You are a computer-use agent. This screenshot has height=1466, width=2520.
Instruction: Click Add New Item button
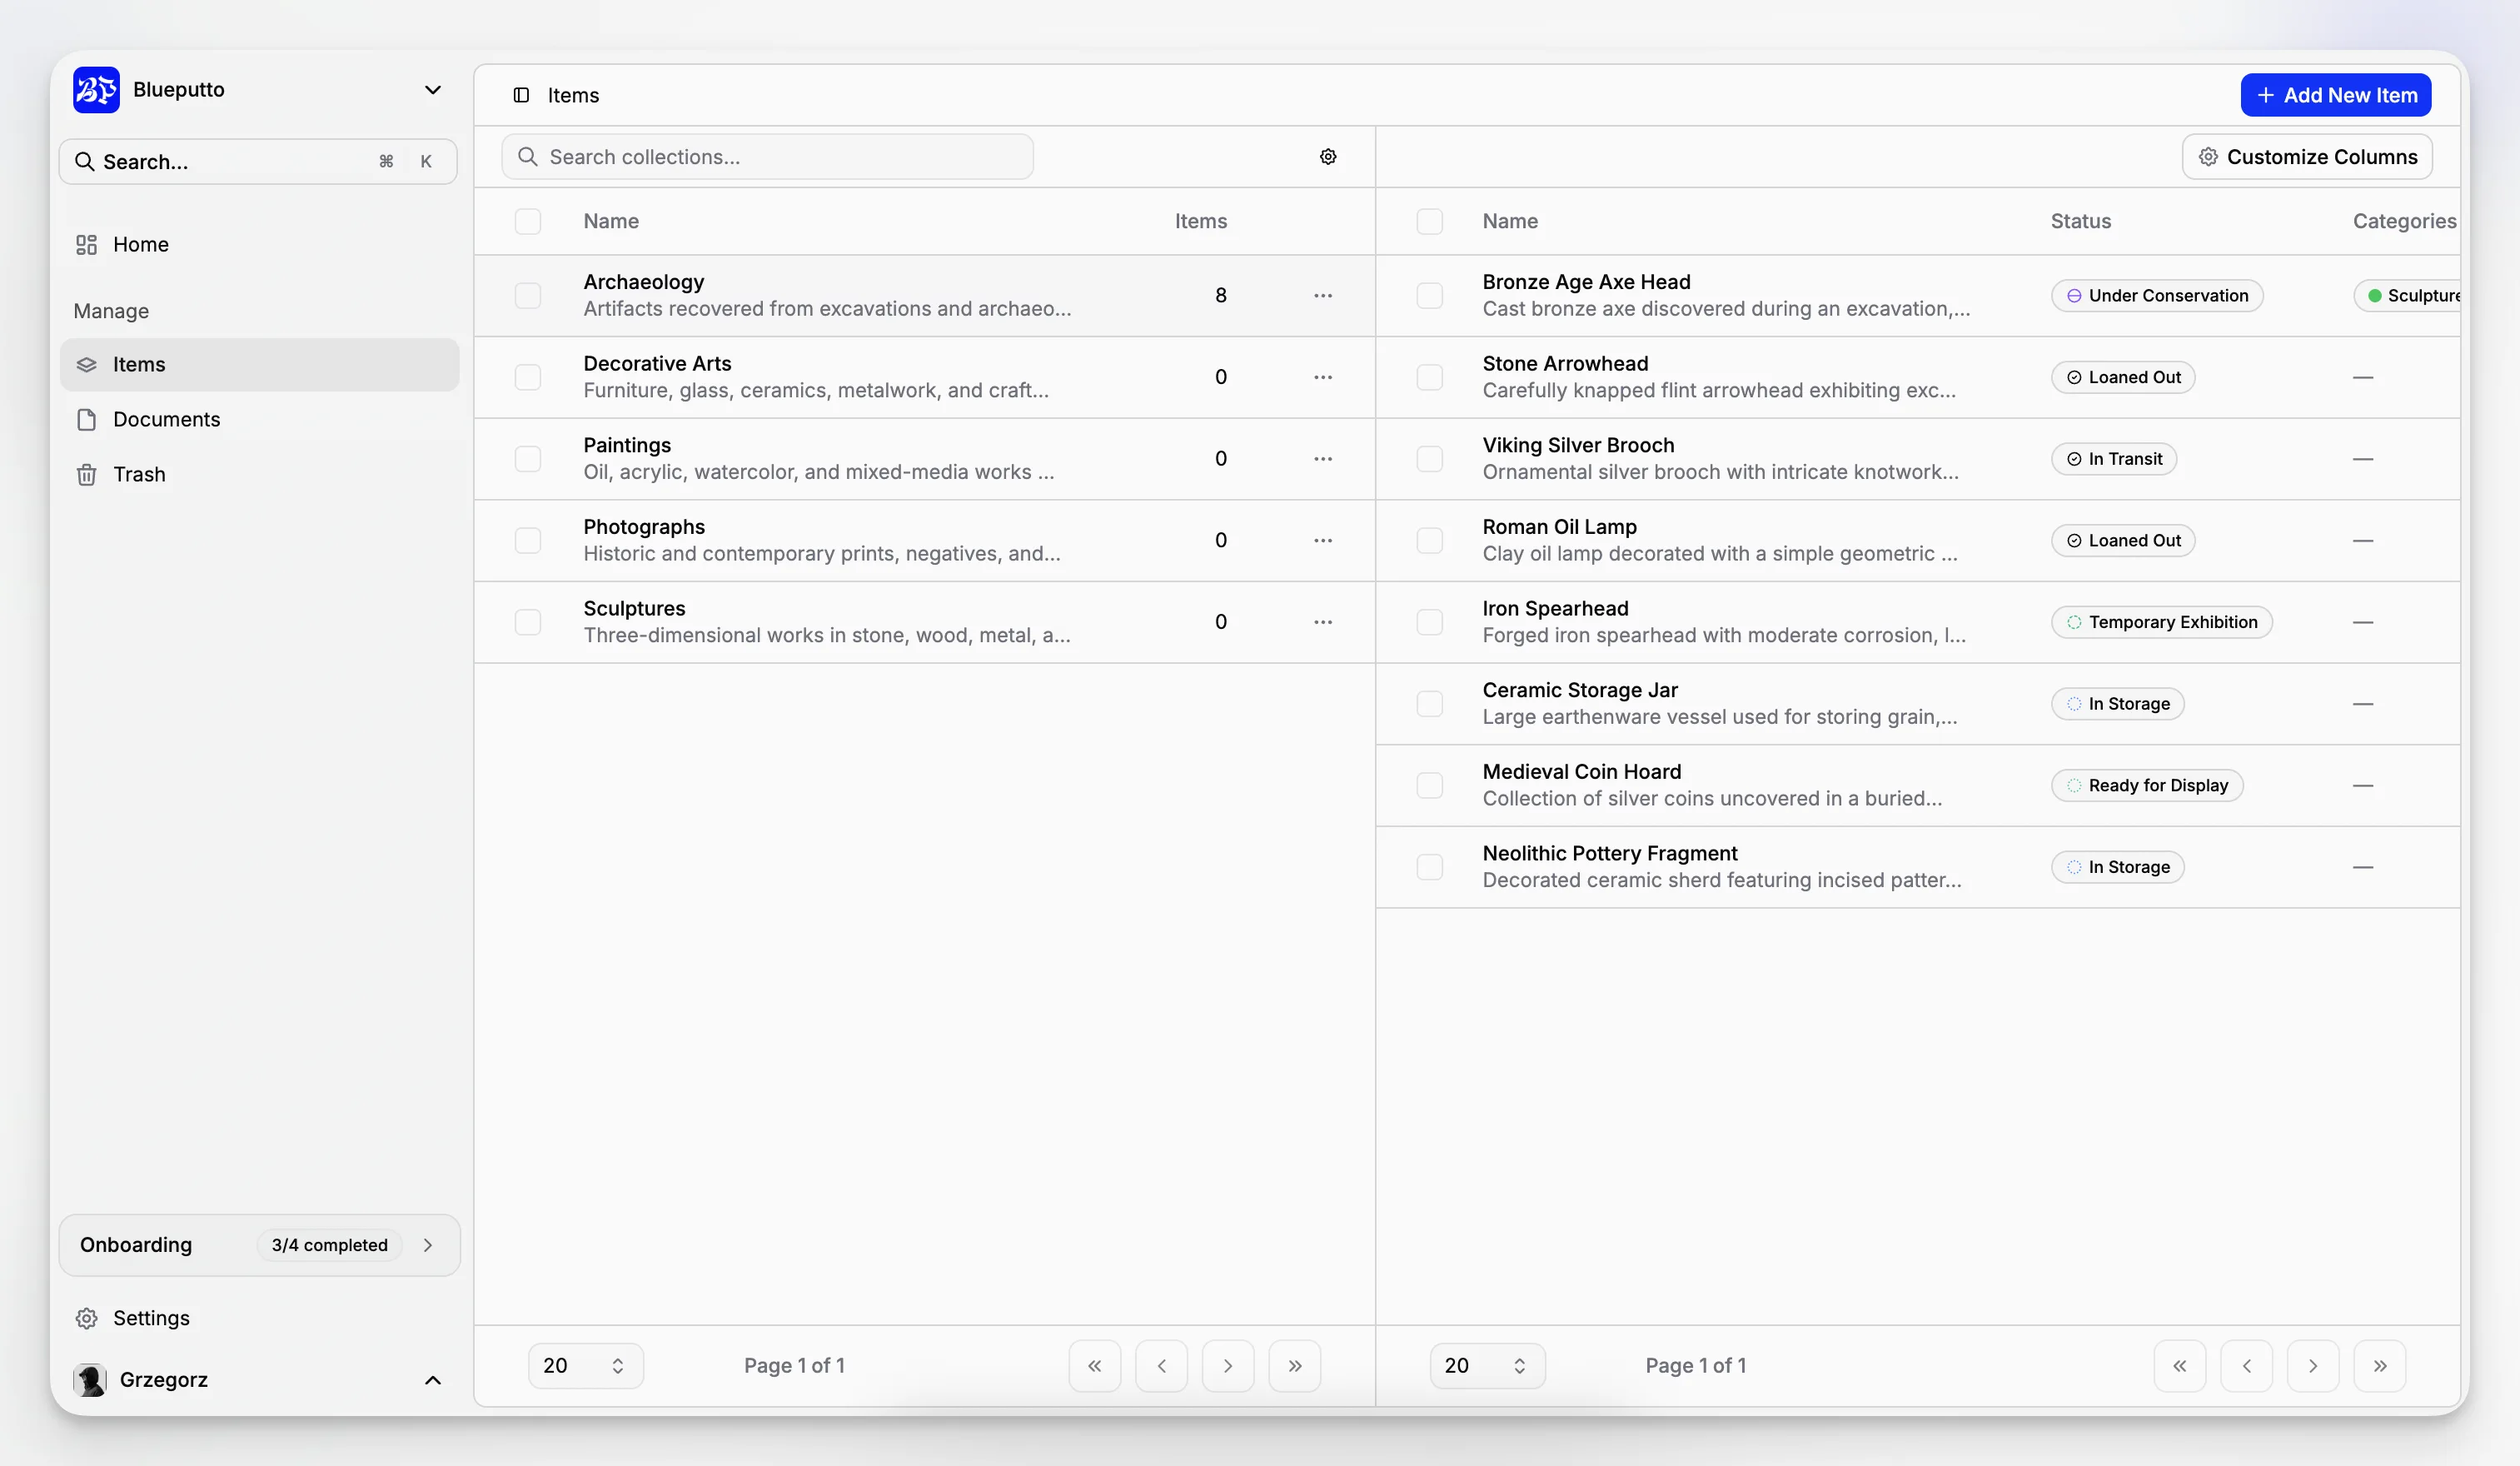(x=2336, y=95)
